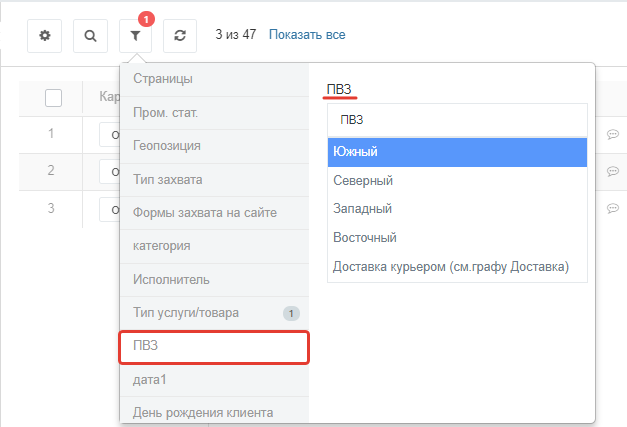Click the red filter count badge
Image resolution: width=627 pixels, height=427 pixels.
tap(146, 19)
